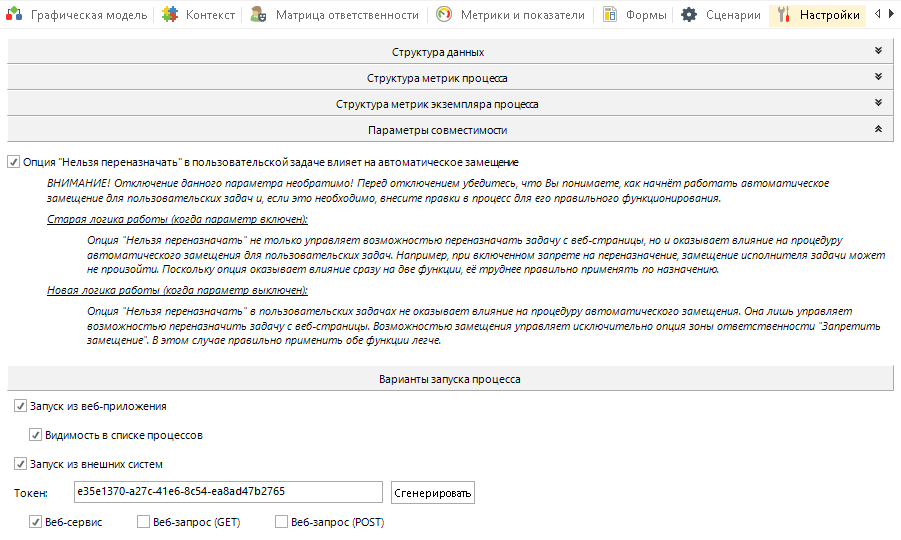The image size is (901, 540).
Task: Toggle "Запуск из веб-приложения" checkbox
Action: tap(21, 407)
